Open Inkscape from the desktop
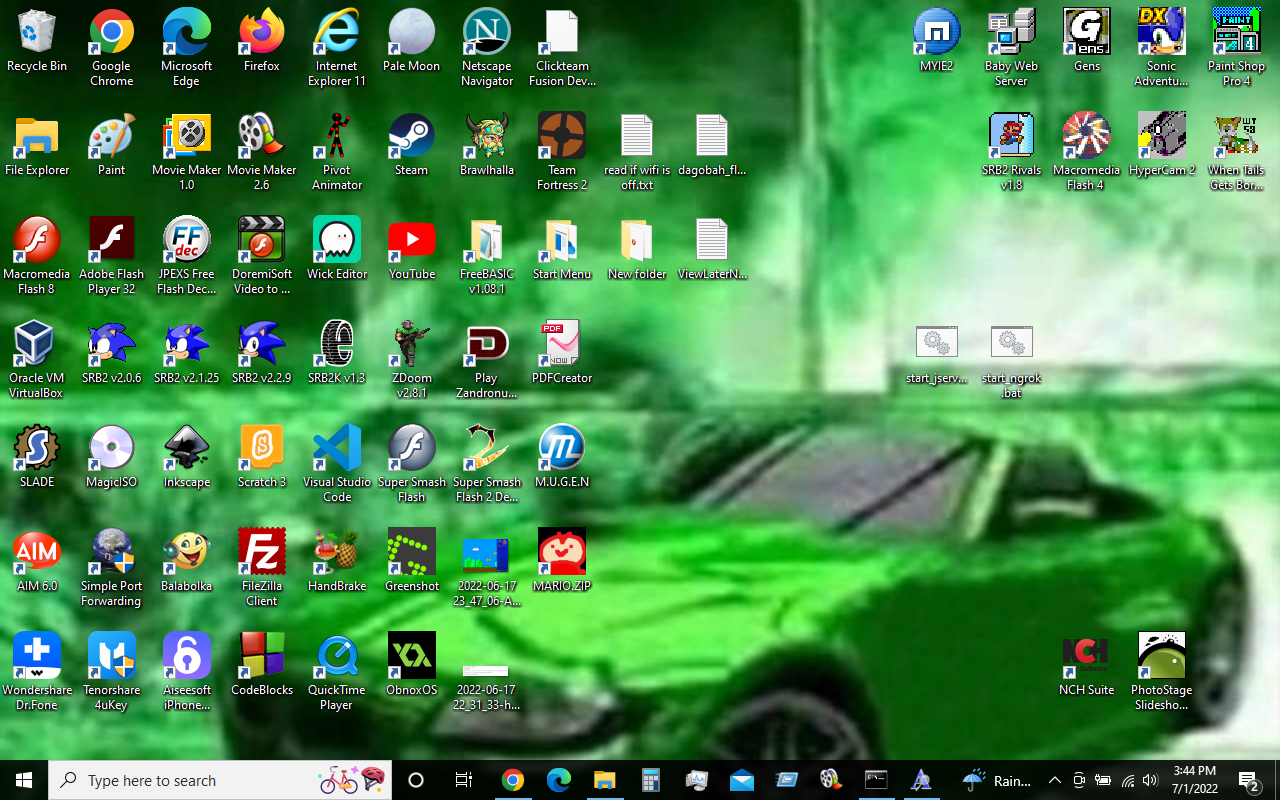 (x=187, y=456)
